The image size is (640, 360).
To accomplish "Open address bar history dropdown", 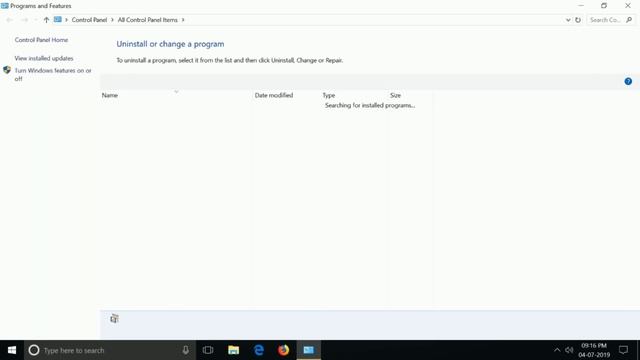I will pyautogui.click(x=568, y=20).
